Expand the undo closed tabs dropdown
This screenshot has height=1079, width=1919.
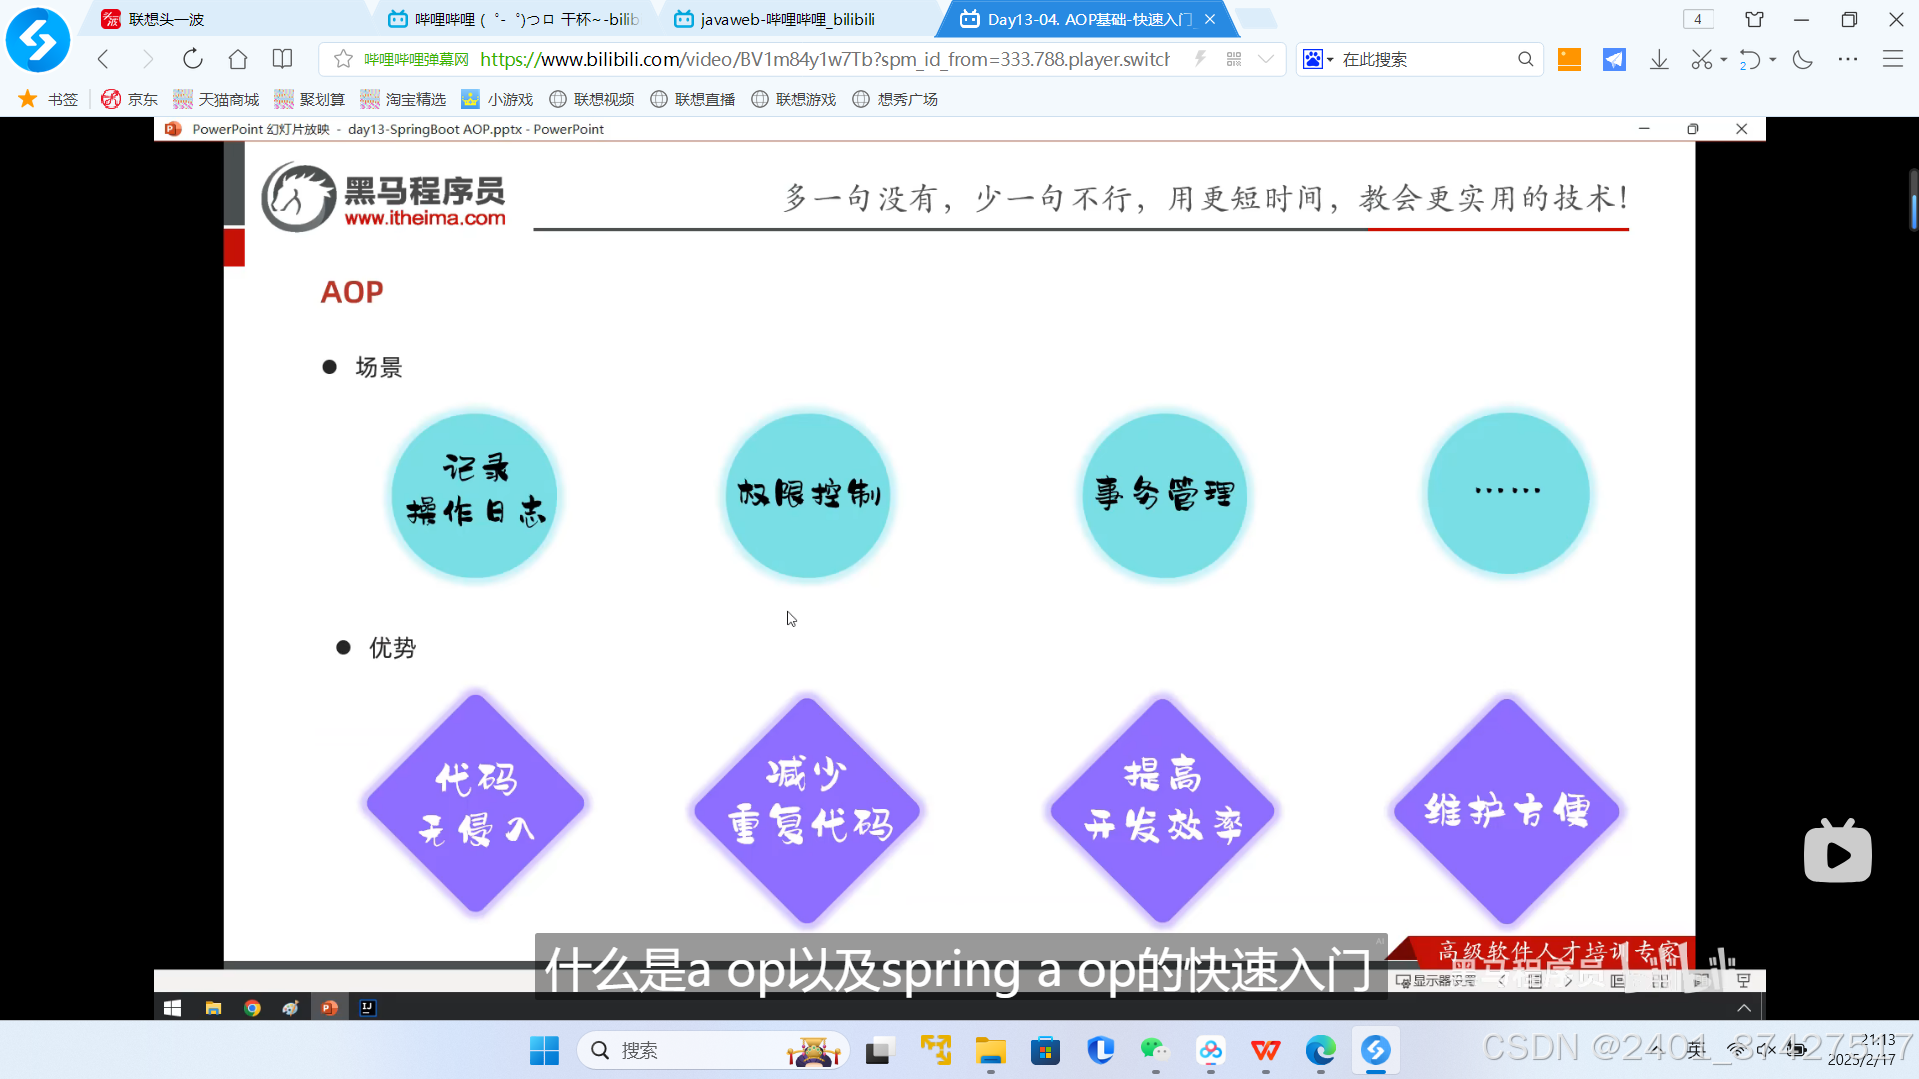point(1773,60)
